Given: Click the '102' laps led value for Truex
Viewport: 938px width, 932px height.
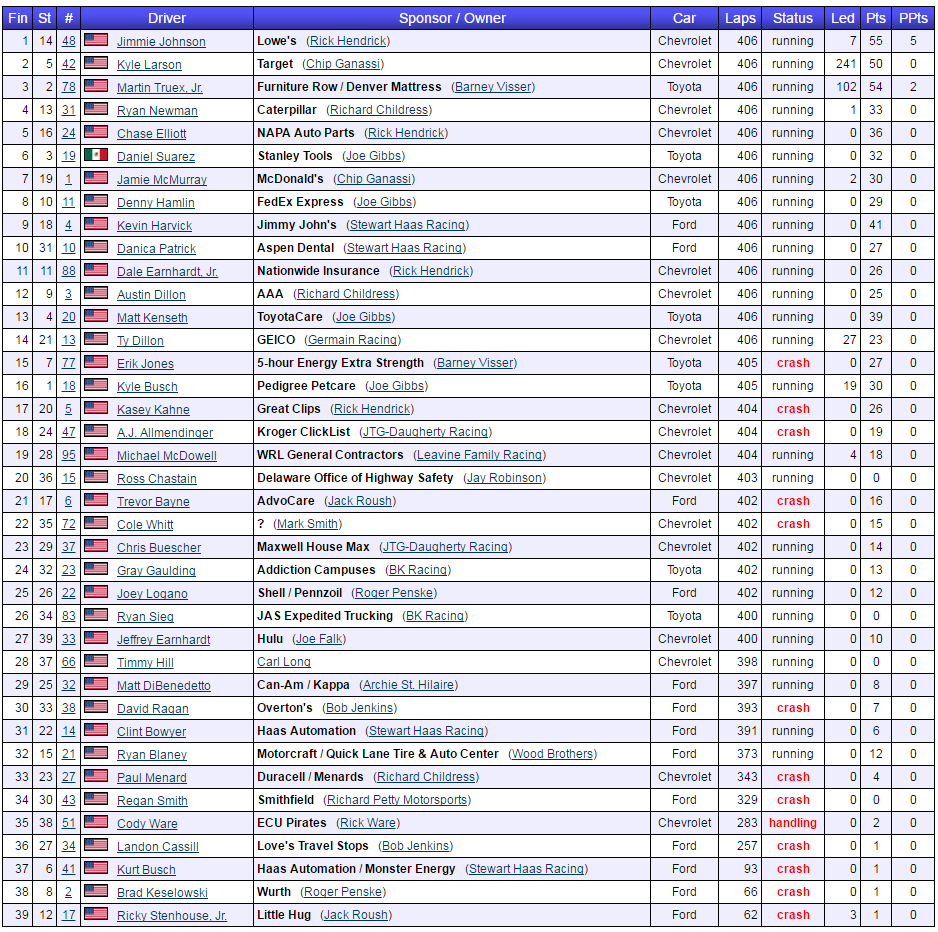Looking at the screenshot, I should (846, 87).
